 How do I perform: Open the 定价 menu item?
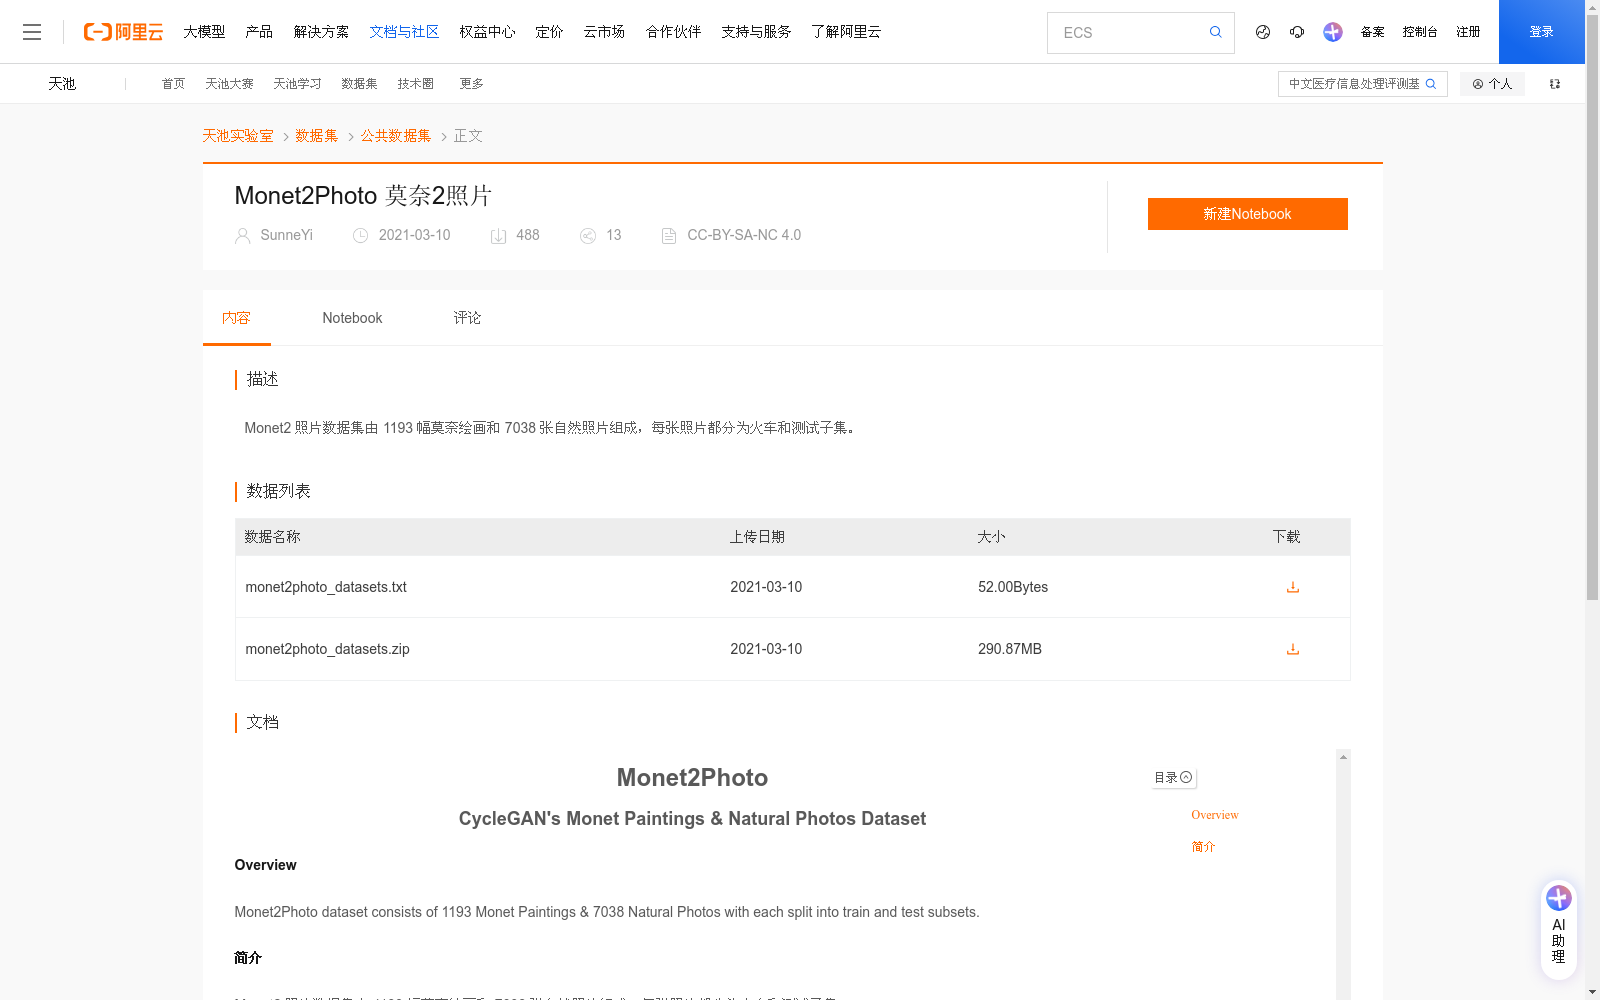point(549,32)
